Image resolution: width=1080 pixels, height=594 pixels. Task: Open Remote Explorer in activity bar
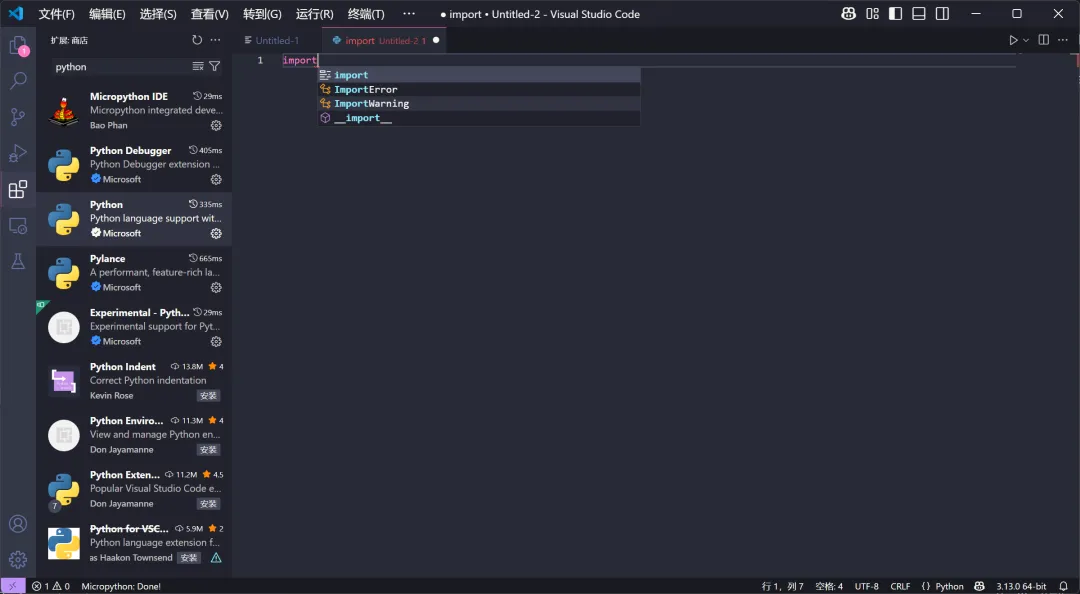pos(18,225)
